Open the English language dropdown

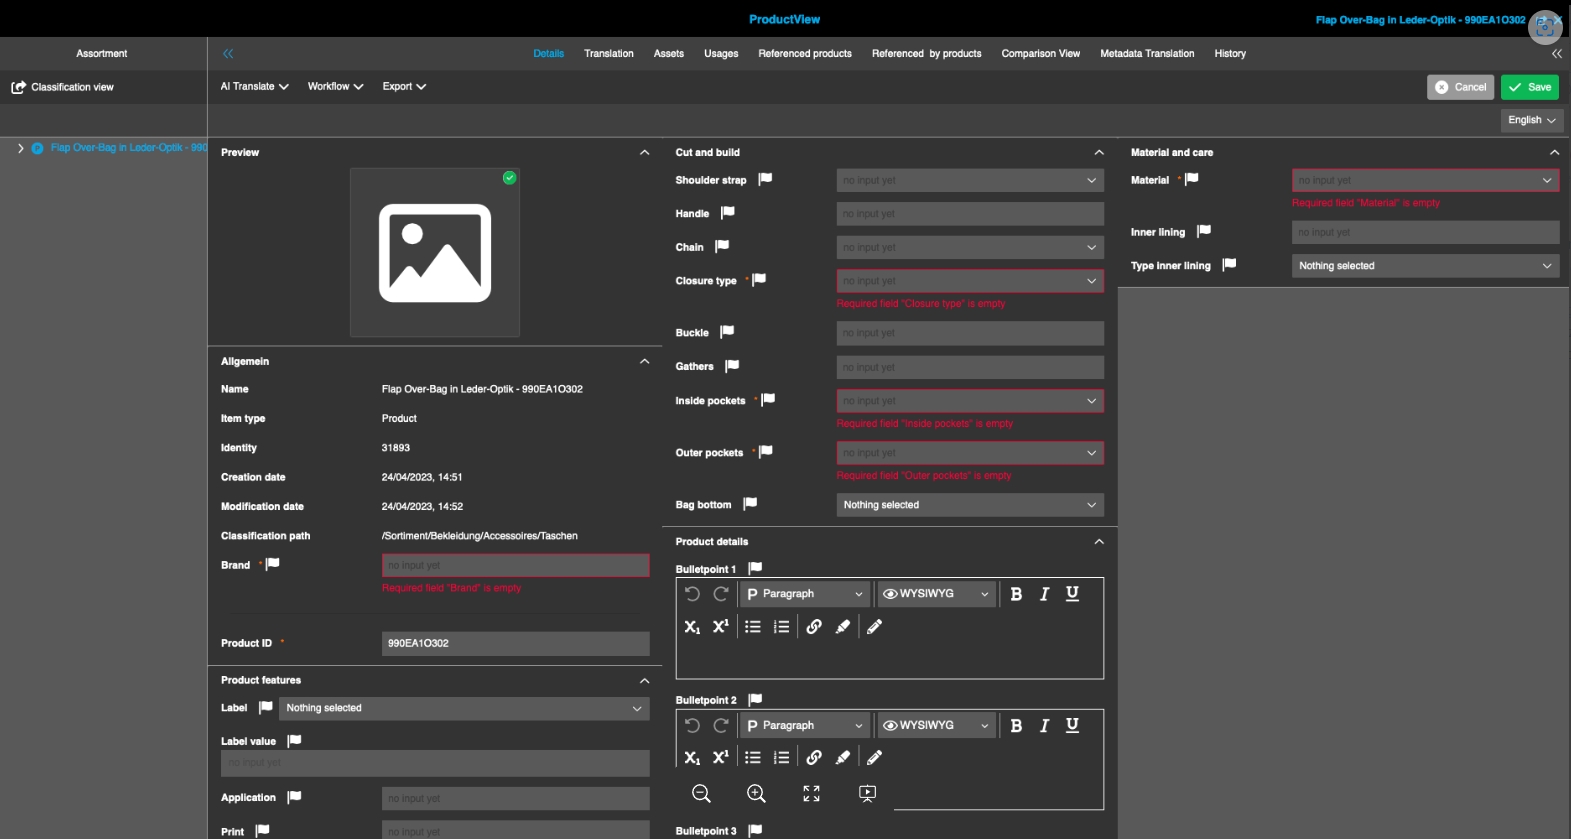point(1531,120)
